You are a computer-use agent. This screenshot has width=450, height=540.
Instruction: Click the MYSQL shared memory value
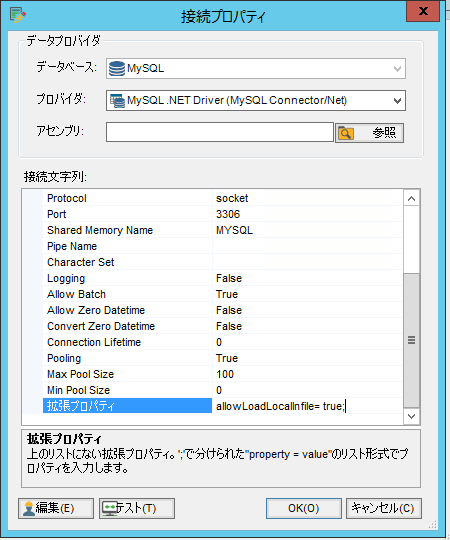tap(307, 230)
